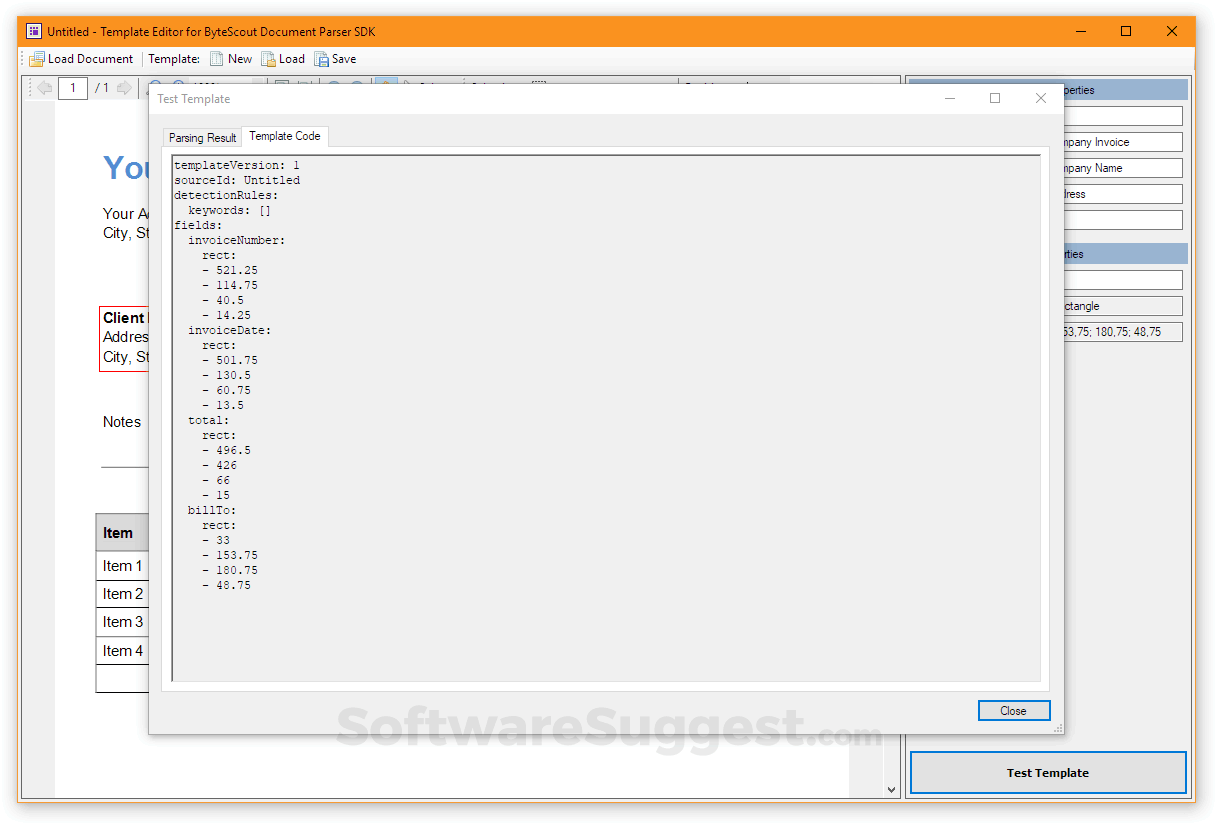1217x825 pixels.
Task: Click the Close button in Test Template dialog
Action: (1014, 711)
